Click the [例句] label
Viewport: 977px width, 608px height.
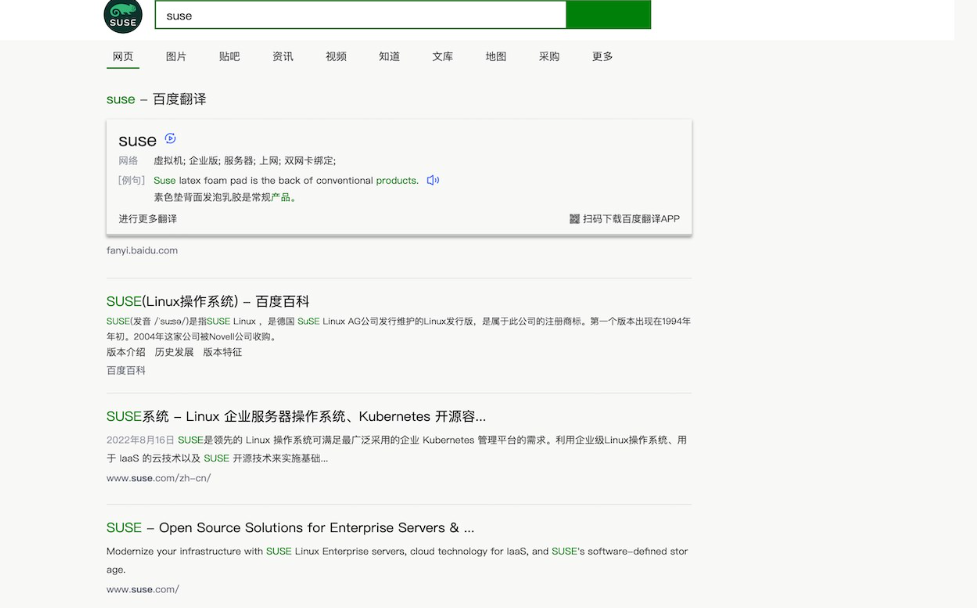tap(131, 180)
